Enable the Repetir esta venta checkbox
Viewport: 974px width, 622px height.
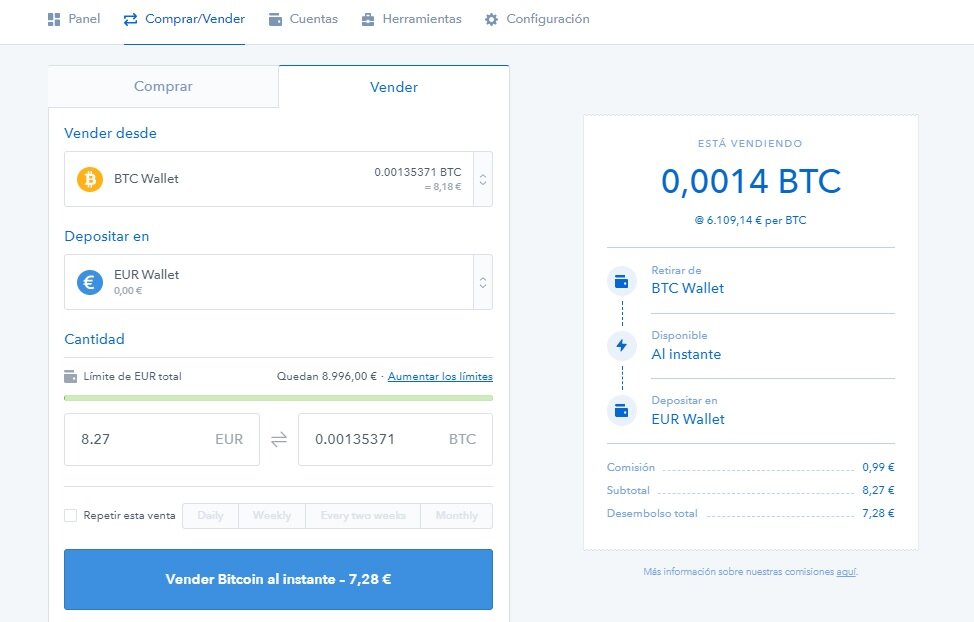click(70, 516)
